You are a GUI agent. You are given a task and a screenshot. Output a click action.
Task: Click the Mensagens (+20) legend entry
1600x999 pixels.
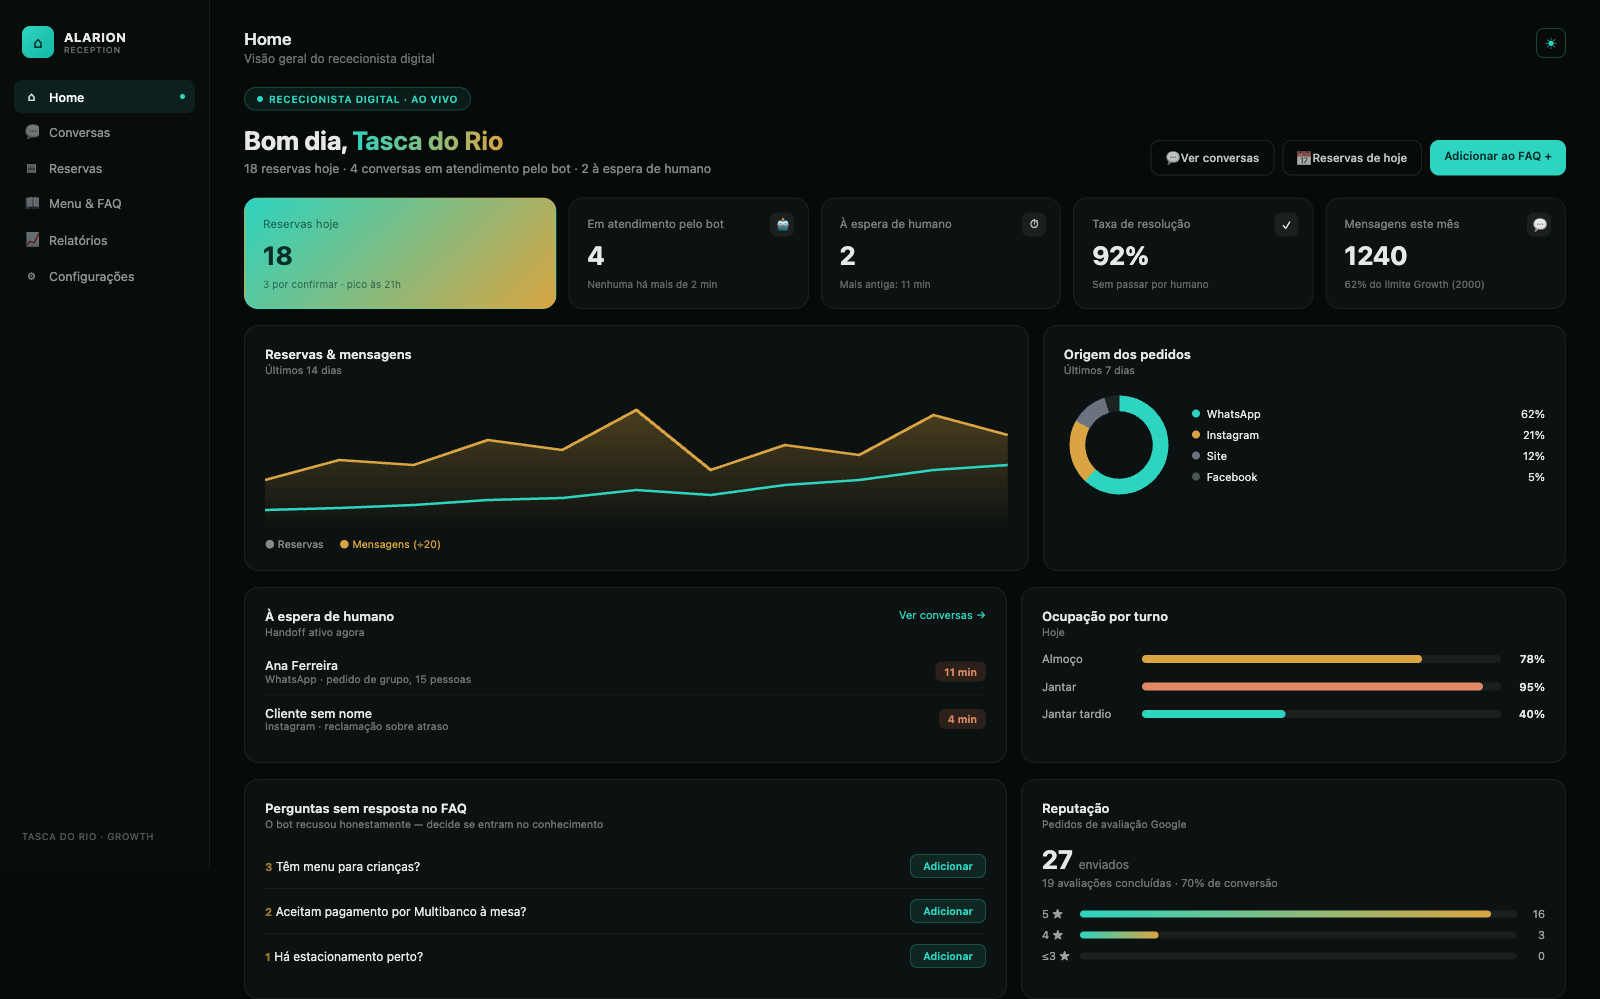coord(390,545)
